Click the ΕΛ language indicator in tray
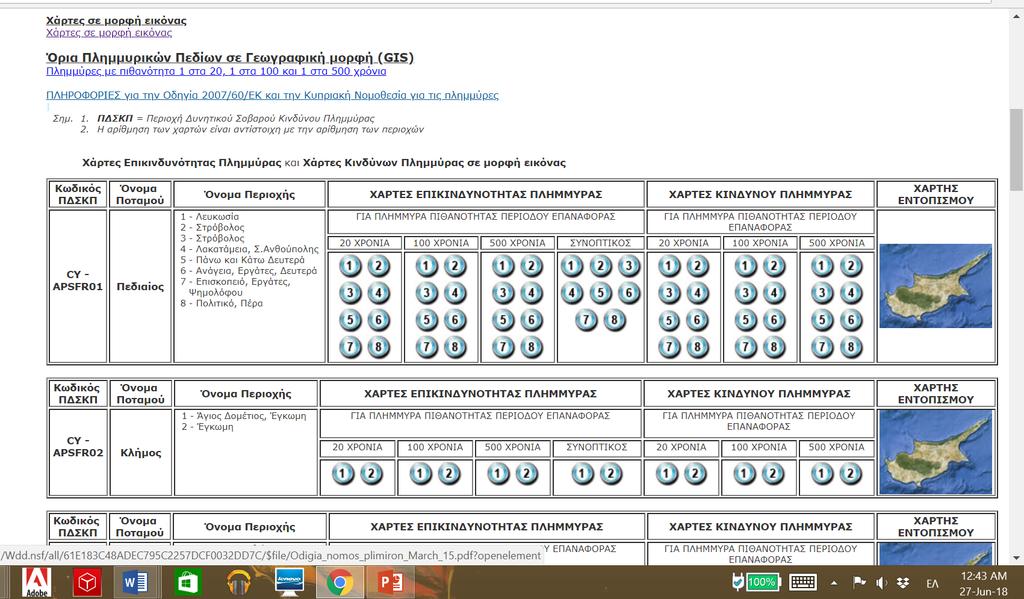 pos(933,583)
